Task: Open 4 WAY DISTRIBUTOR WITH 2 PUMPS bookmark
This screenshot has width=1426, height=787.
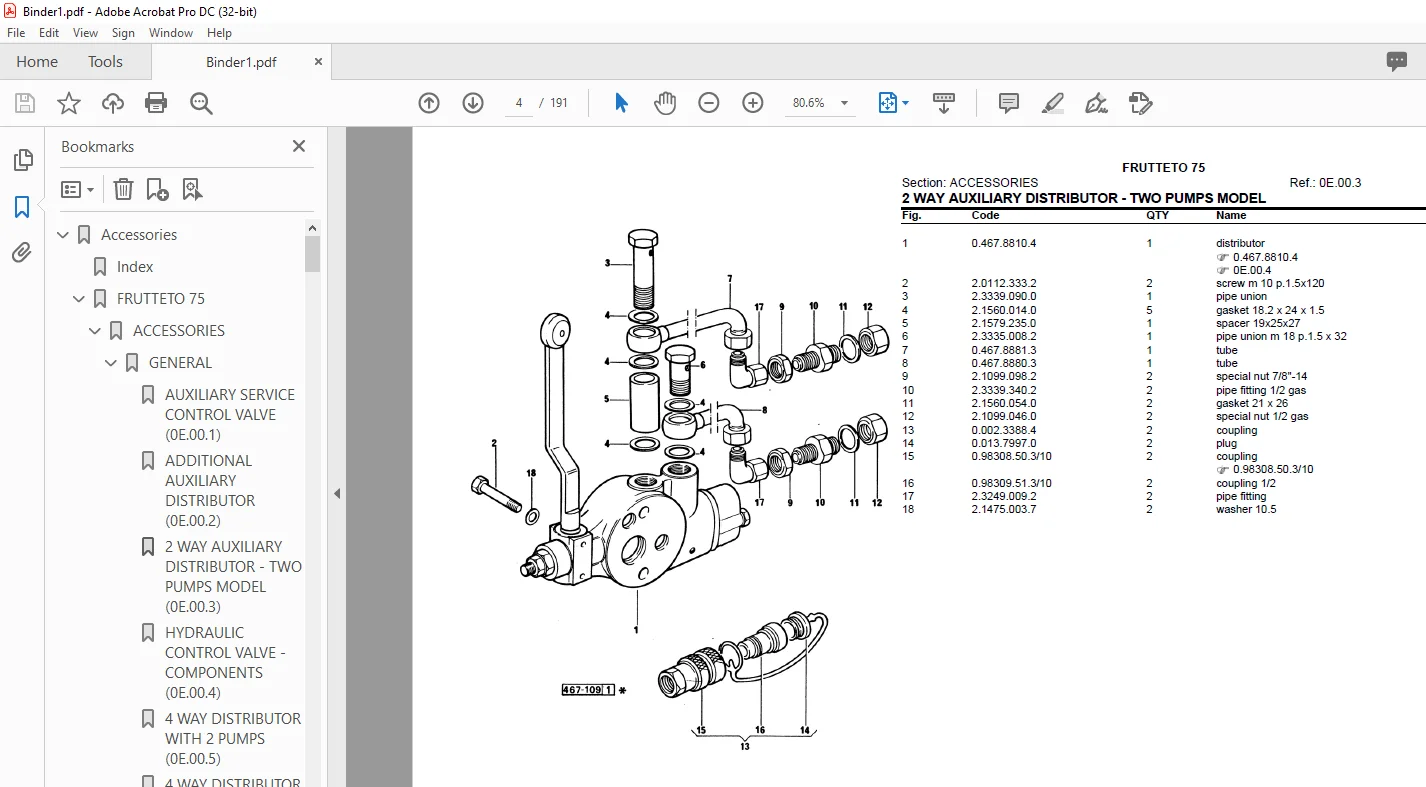Action: tap(233, 739)
